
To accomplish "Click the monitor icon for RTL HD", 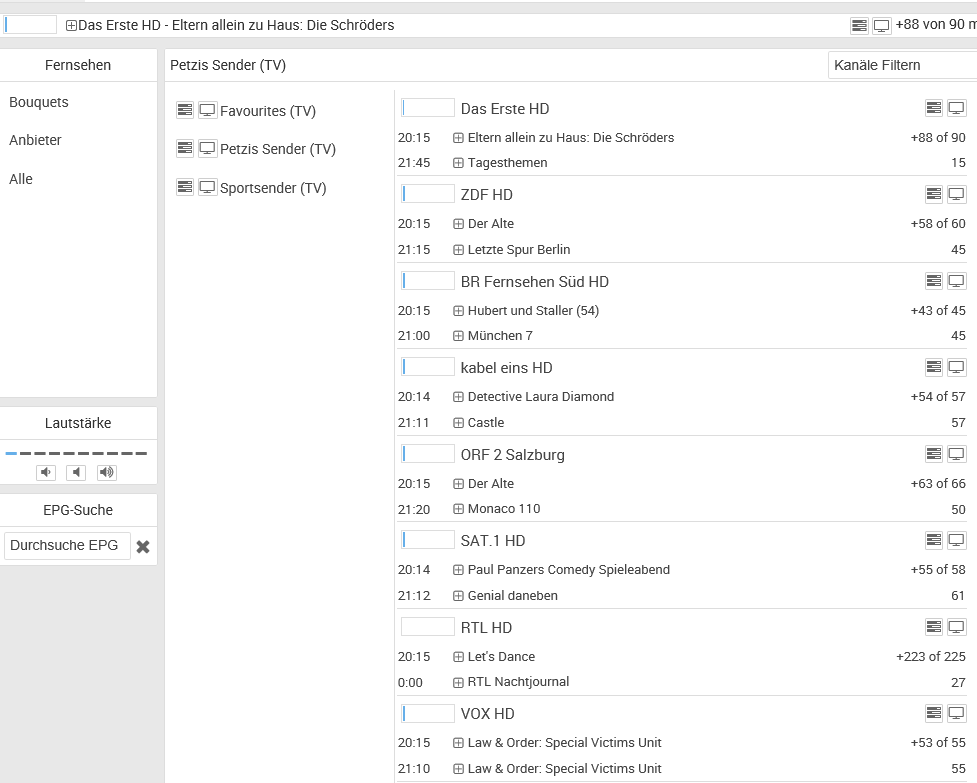I will 956,627.
